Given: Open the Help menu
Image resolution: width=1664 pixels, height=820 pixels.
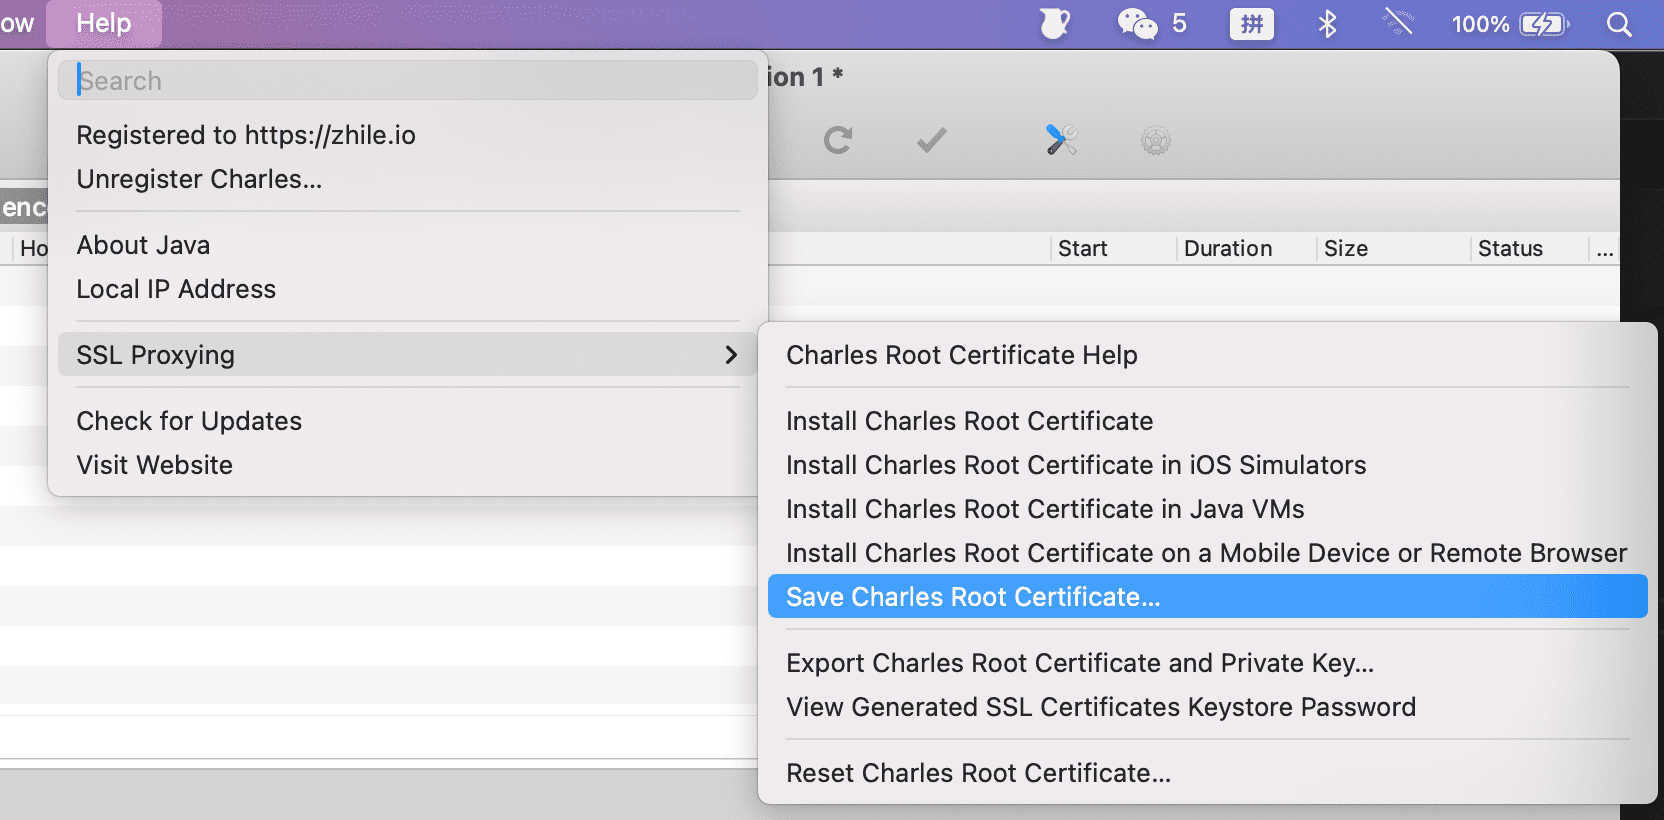Looking at the screenshot, I should [x=104, y=24].
